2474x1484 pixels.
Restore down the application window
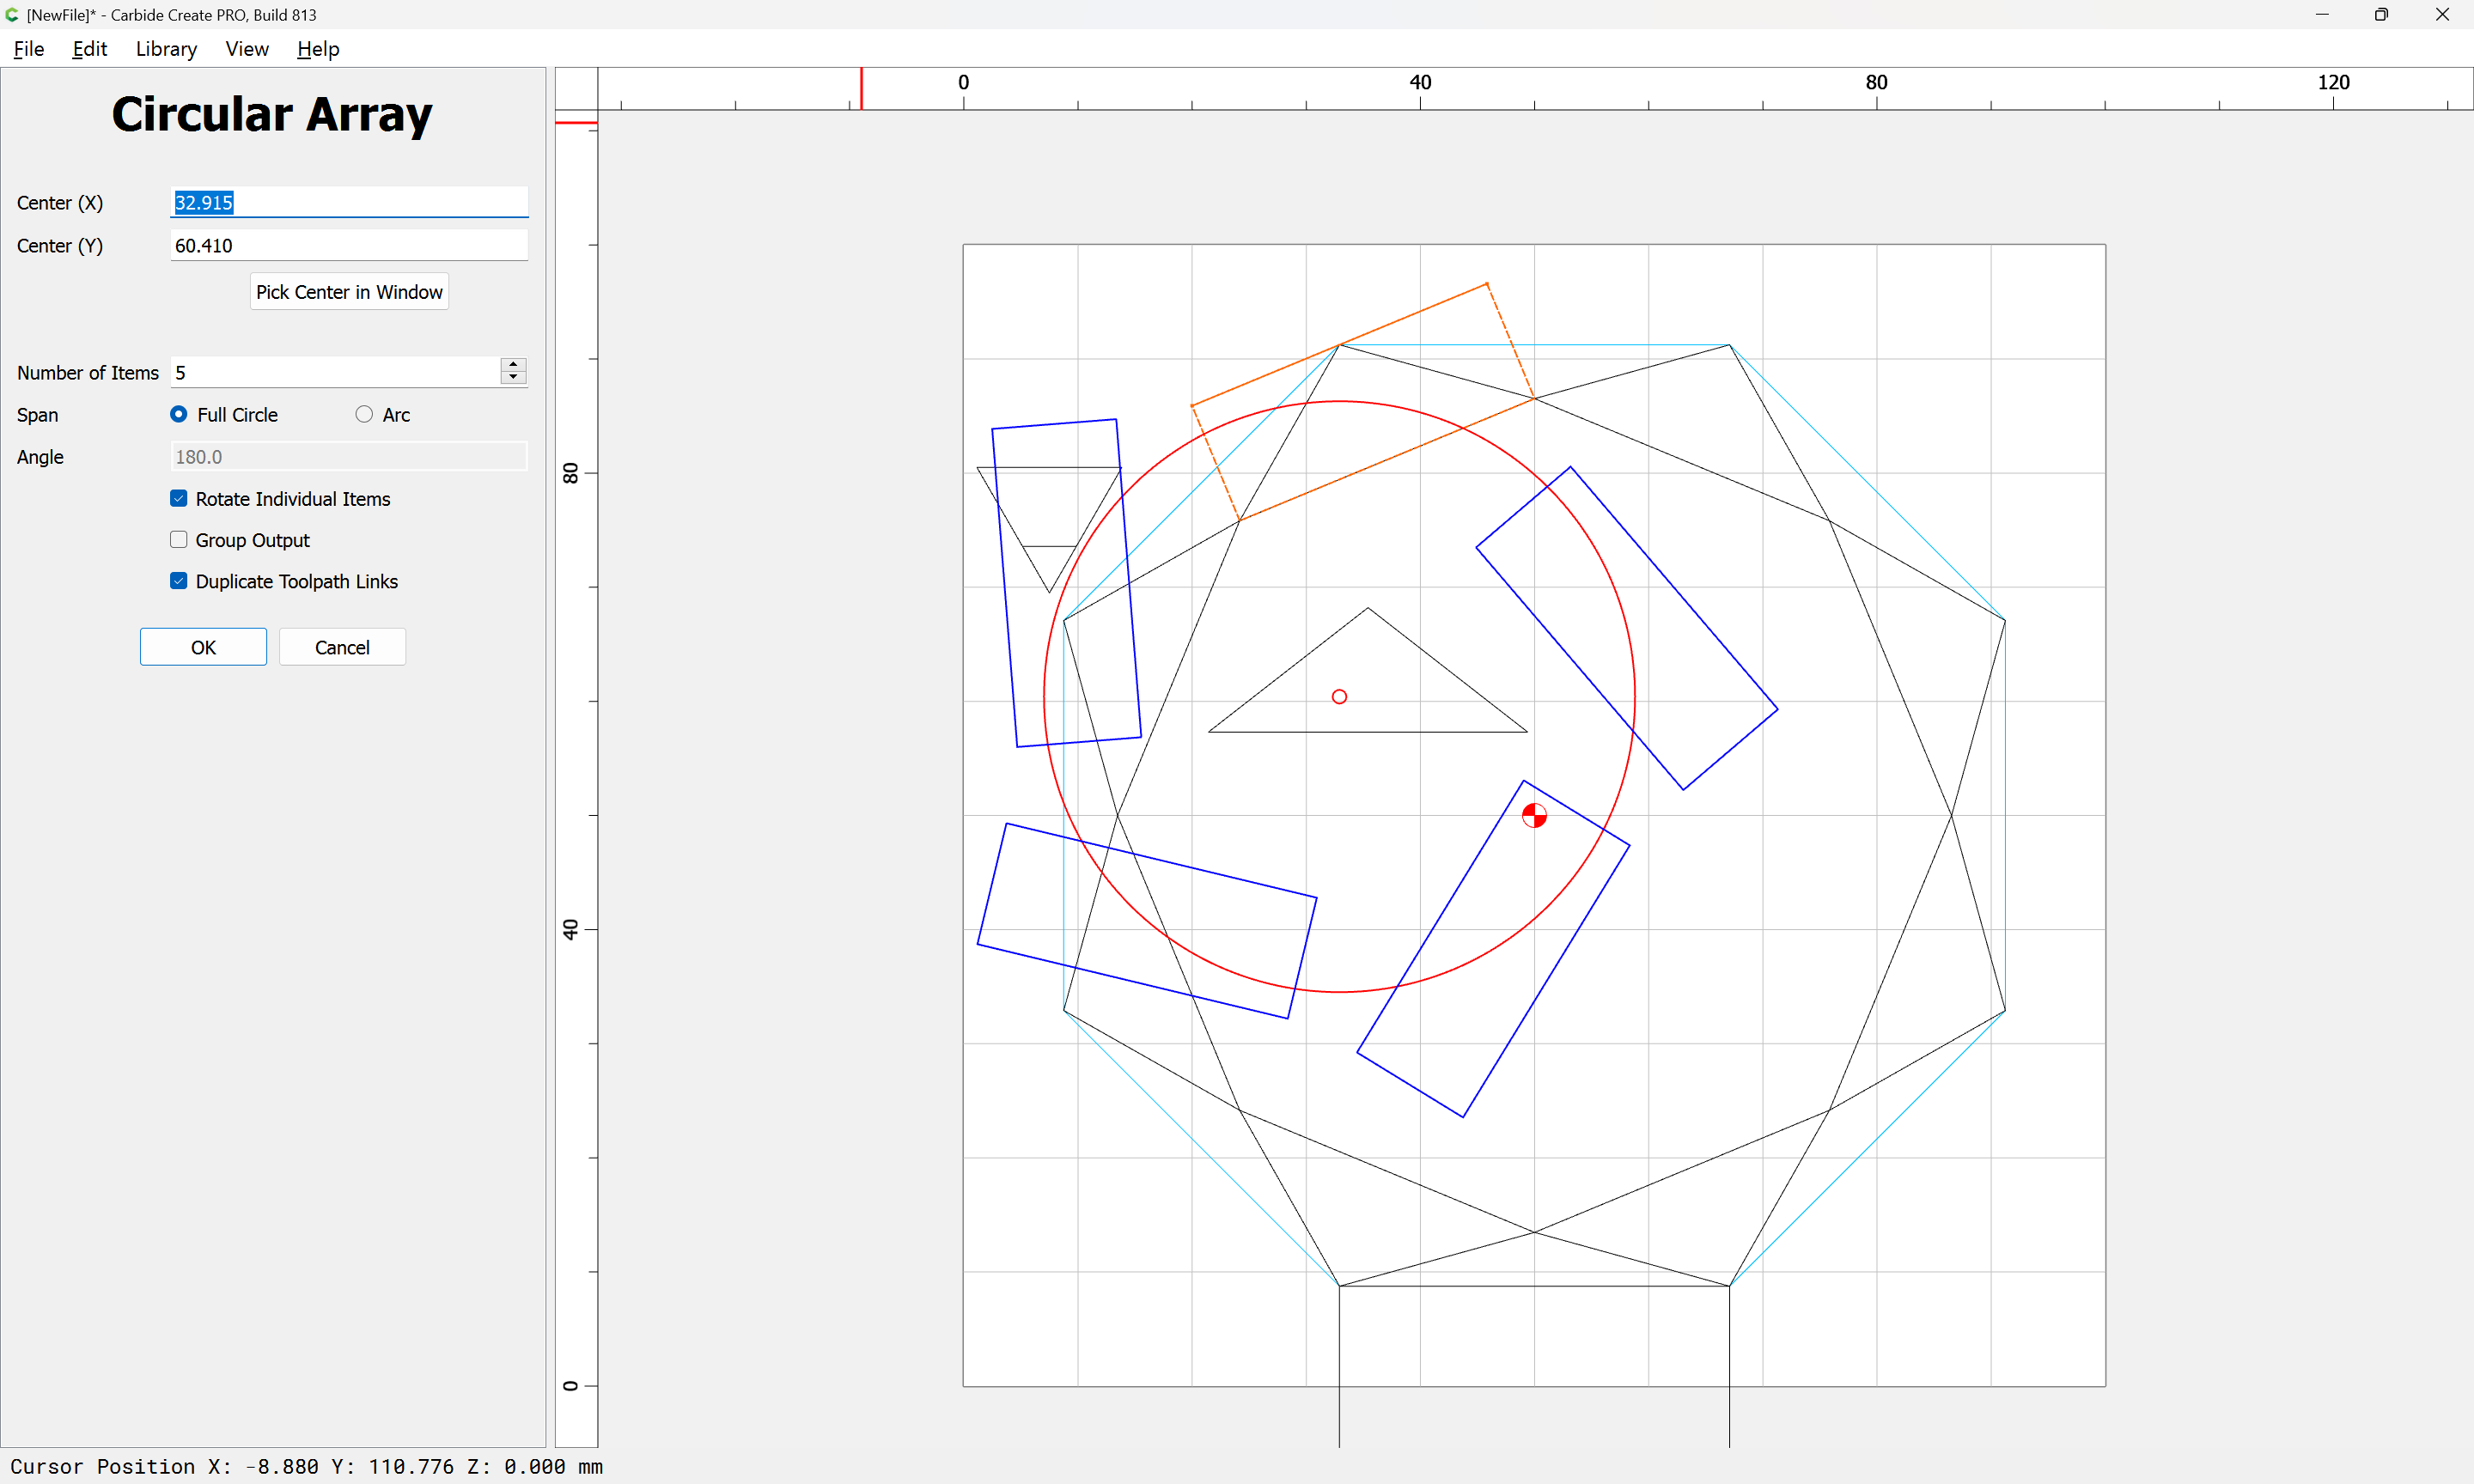point(2381,15)
